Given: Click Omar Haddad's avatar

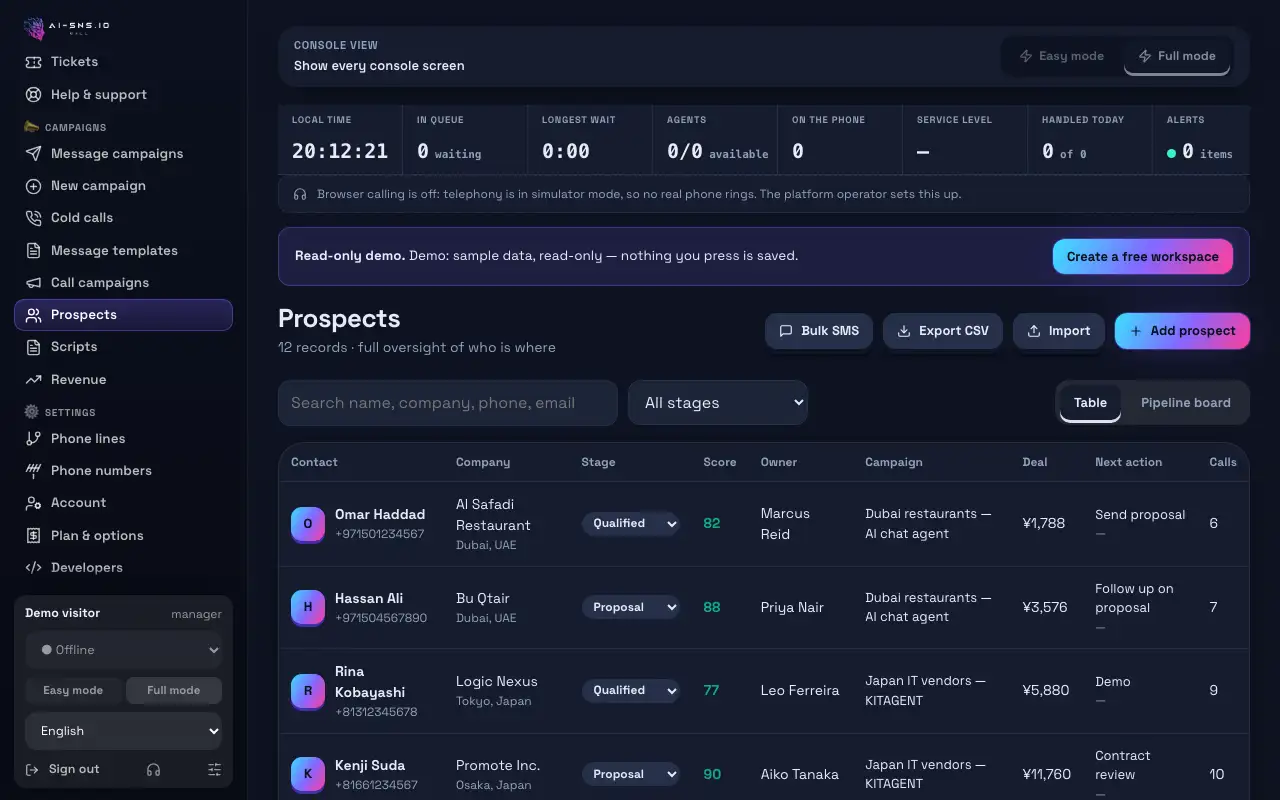Looking at the screenshot, I should click(x=308, y=524).
